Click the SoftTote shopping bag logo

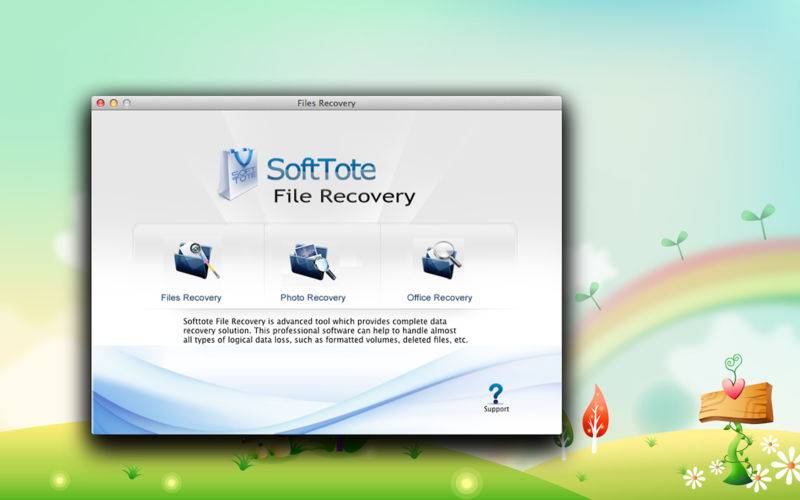pyautogui.click(x=237, y=173)
